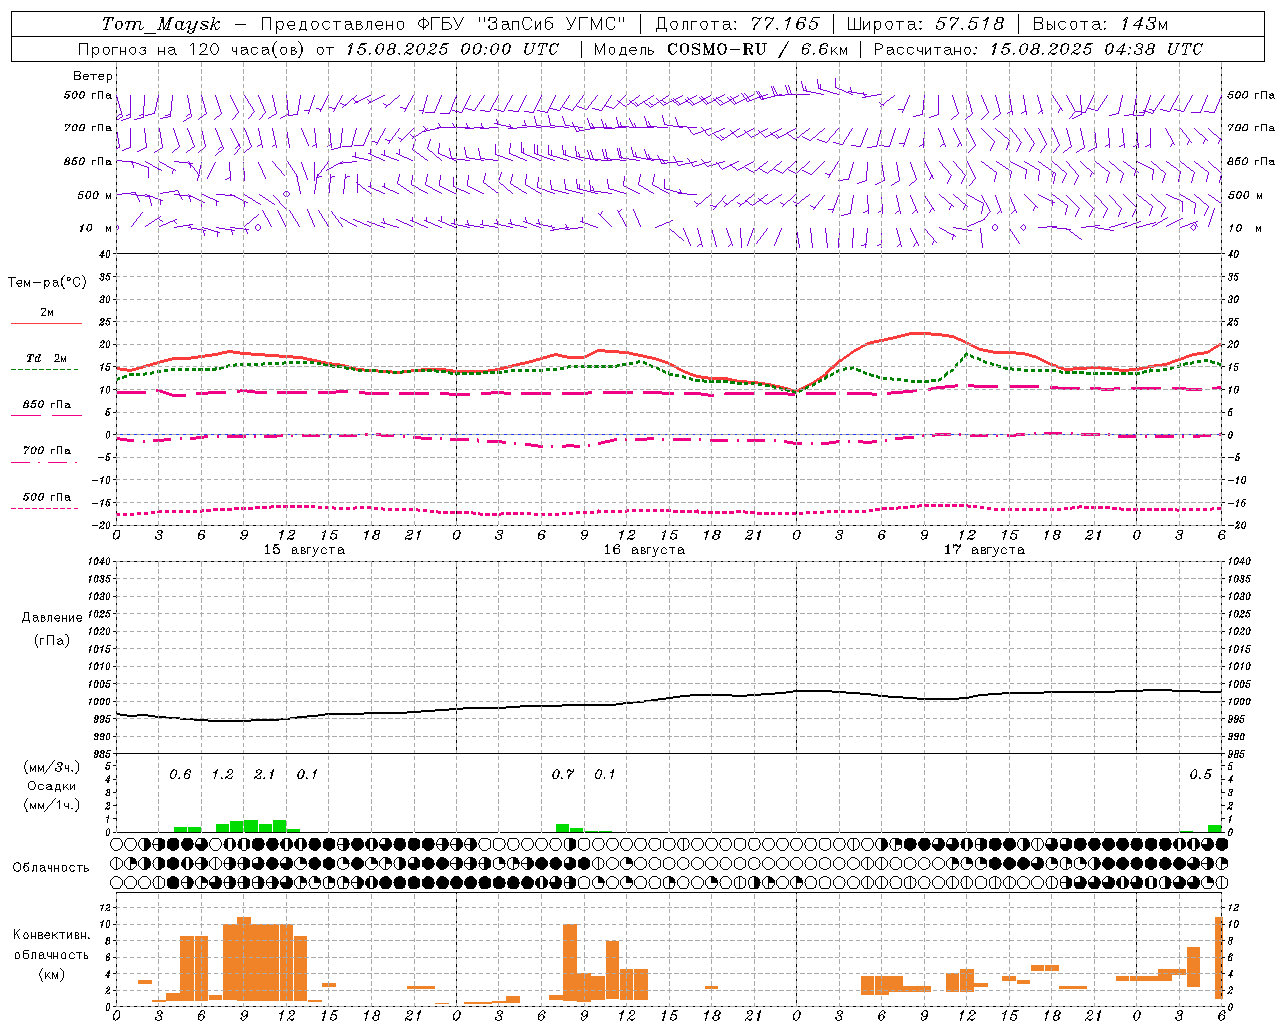Click the (мм/3ч.) precipitation unit label
This screenshot has width=1280, height=1024.
coord(51,767)
